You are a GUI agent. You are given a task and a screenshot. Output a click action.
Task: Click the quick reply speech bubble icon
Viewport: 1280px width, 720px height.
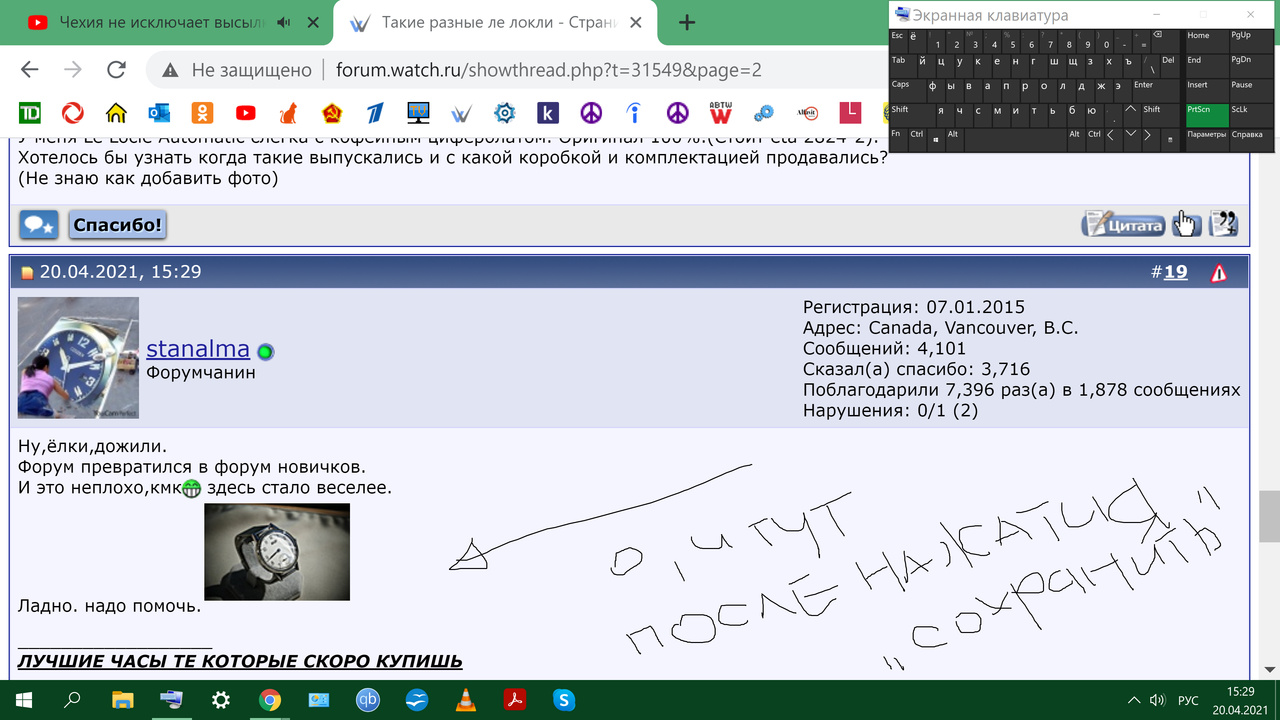[x=39, y=225]
